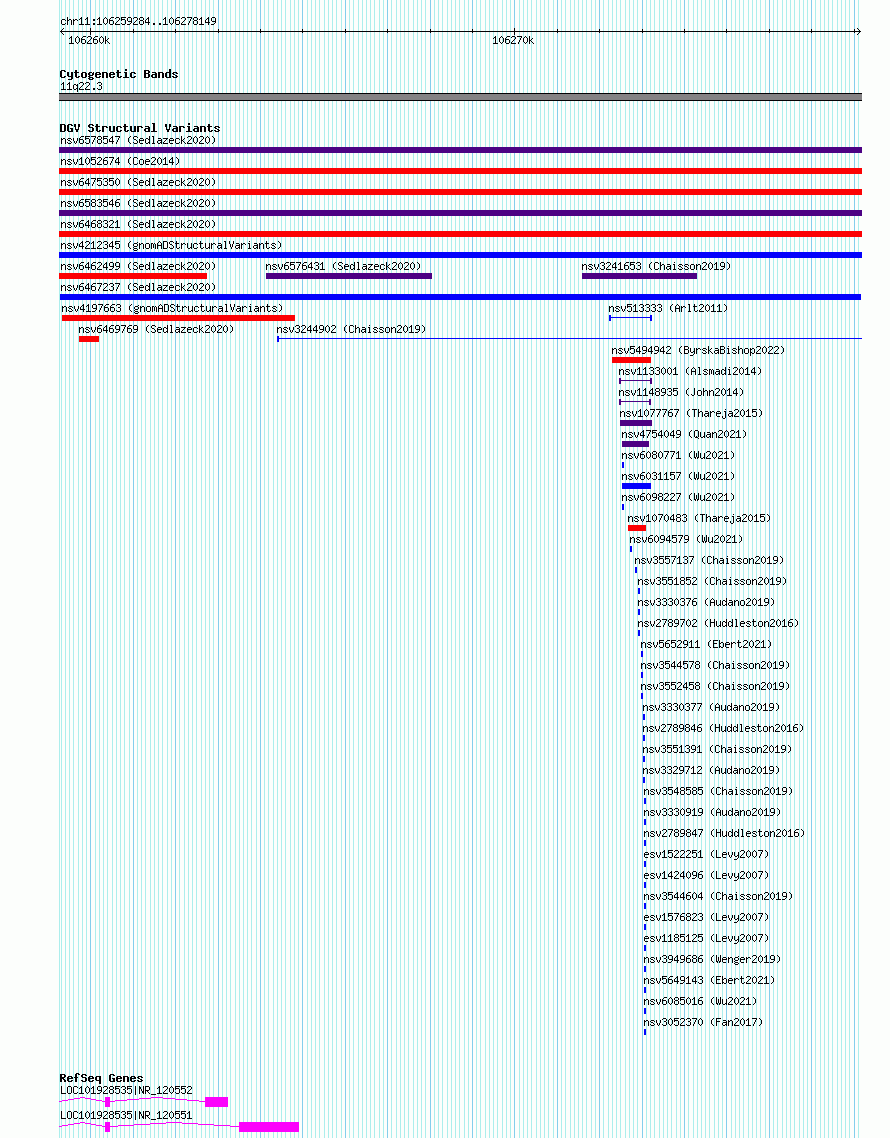The width and height of the screenshot is (890, 1138).
Task: Click the nsv6468321 (Sedlazeck2020) label
Action: [x=138, y=224]
